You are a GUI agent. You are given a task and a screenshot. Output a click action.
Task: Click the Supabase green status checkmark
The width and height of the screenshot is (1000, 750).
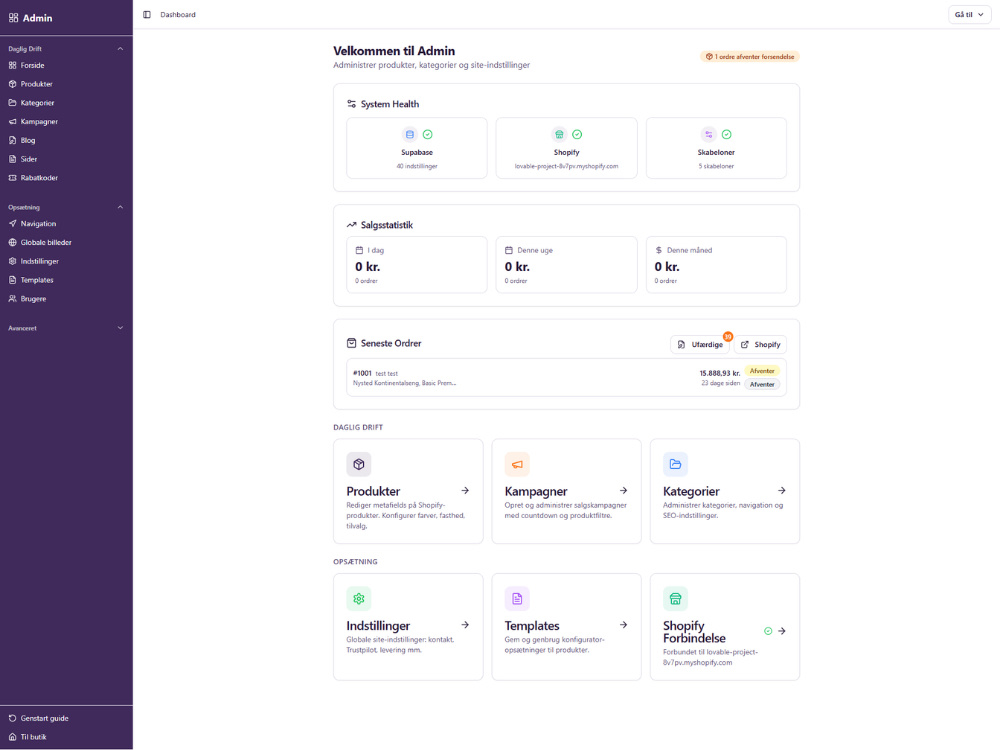[428, 135]
